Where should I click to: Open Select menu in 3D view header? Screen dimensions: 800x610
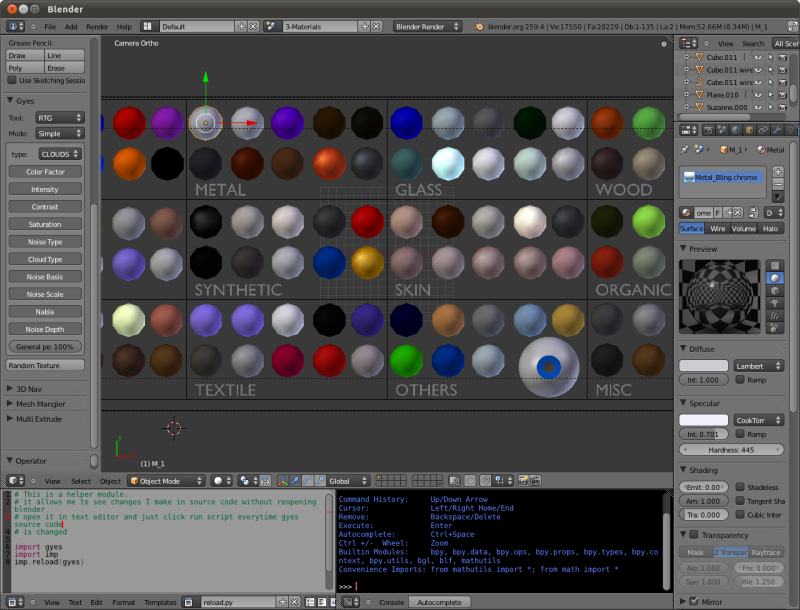81,481
